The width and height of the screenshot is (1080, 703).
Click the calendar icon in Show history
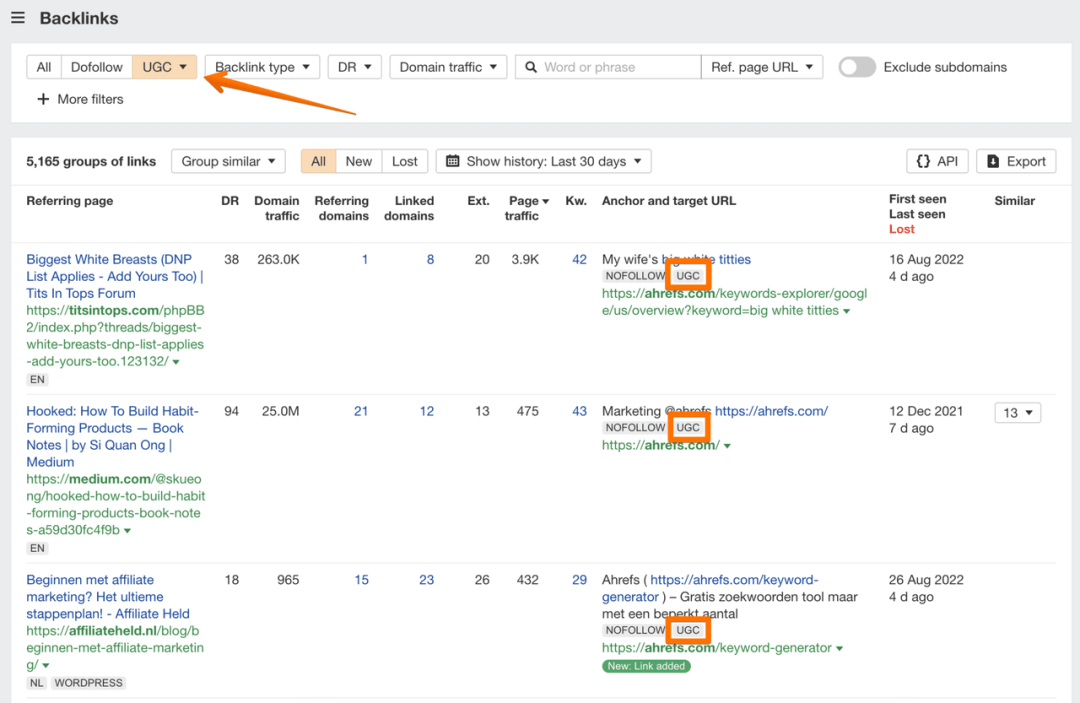point(453,161)
